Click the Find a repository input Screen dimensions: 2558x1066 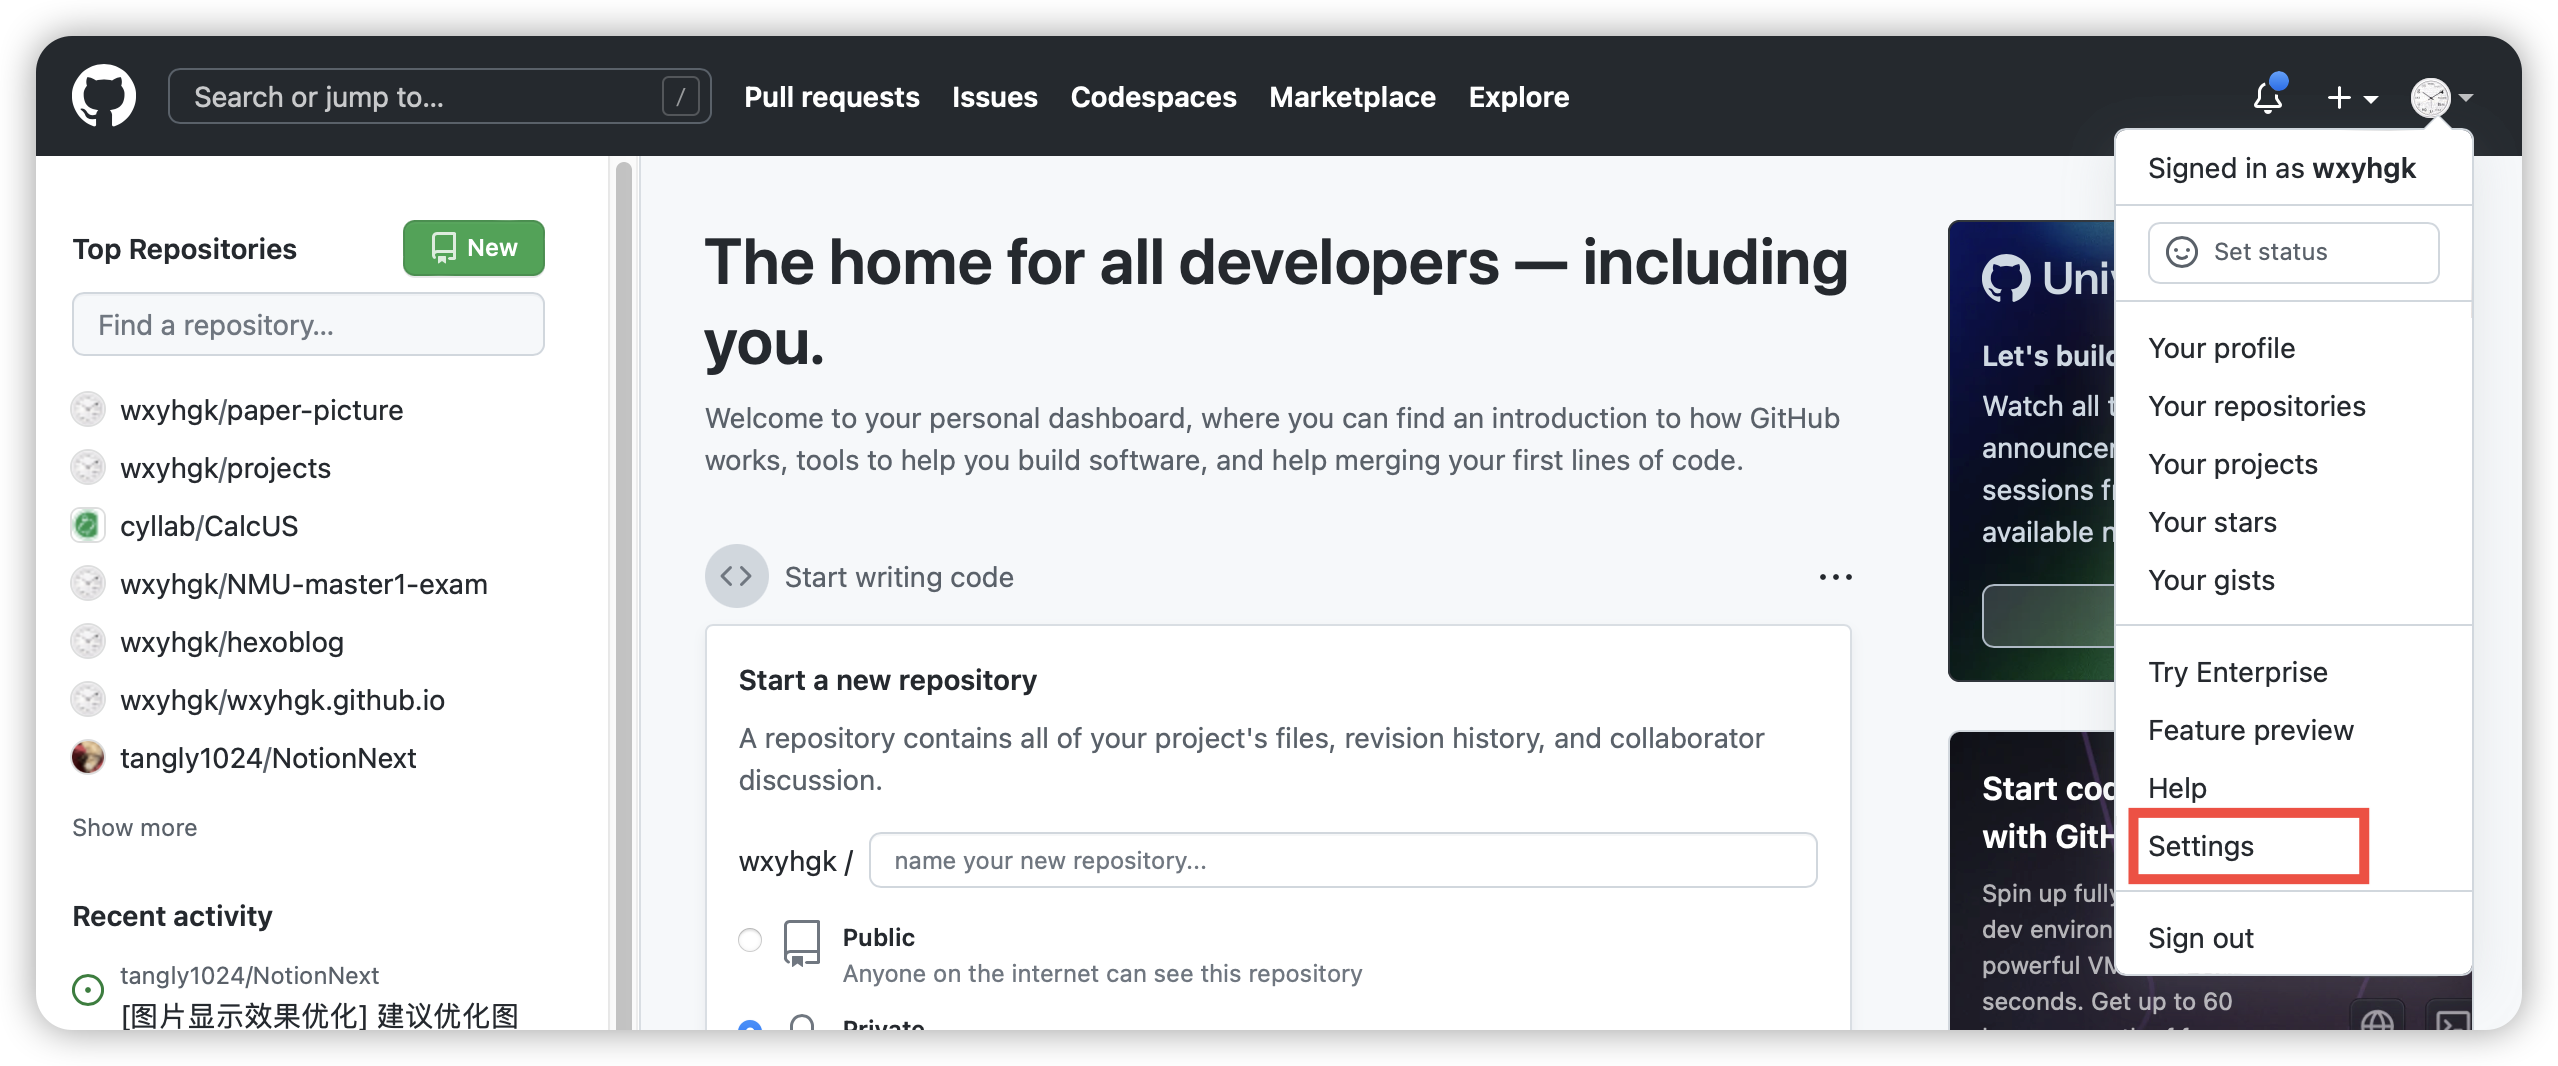308,324
